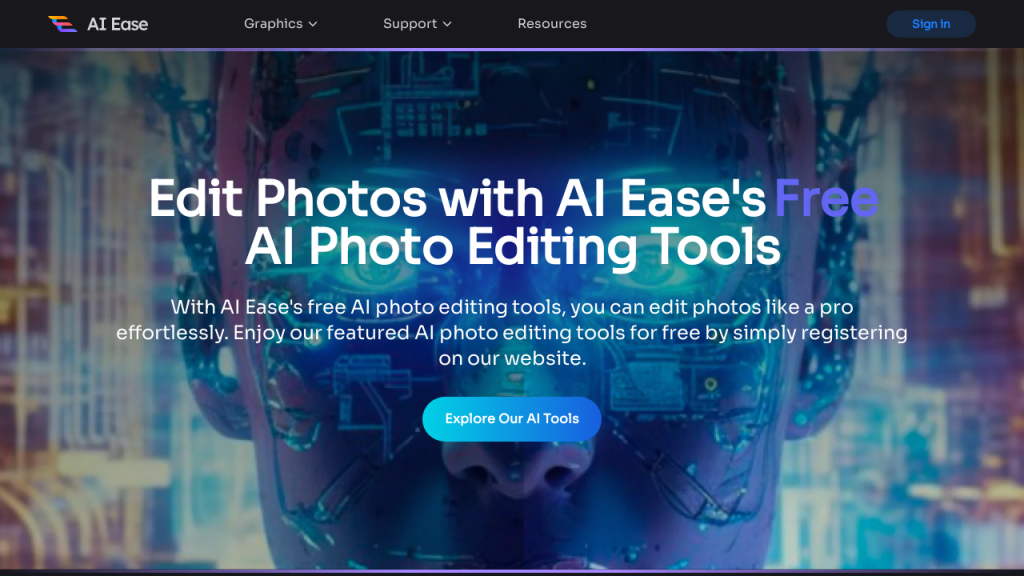Click the paragraph line ending with 'like a pro'
Viewport: 1024px width, 576px height.
tap(512, 307)
